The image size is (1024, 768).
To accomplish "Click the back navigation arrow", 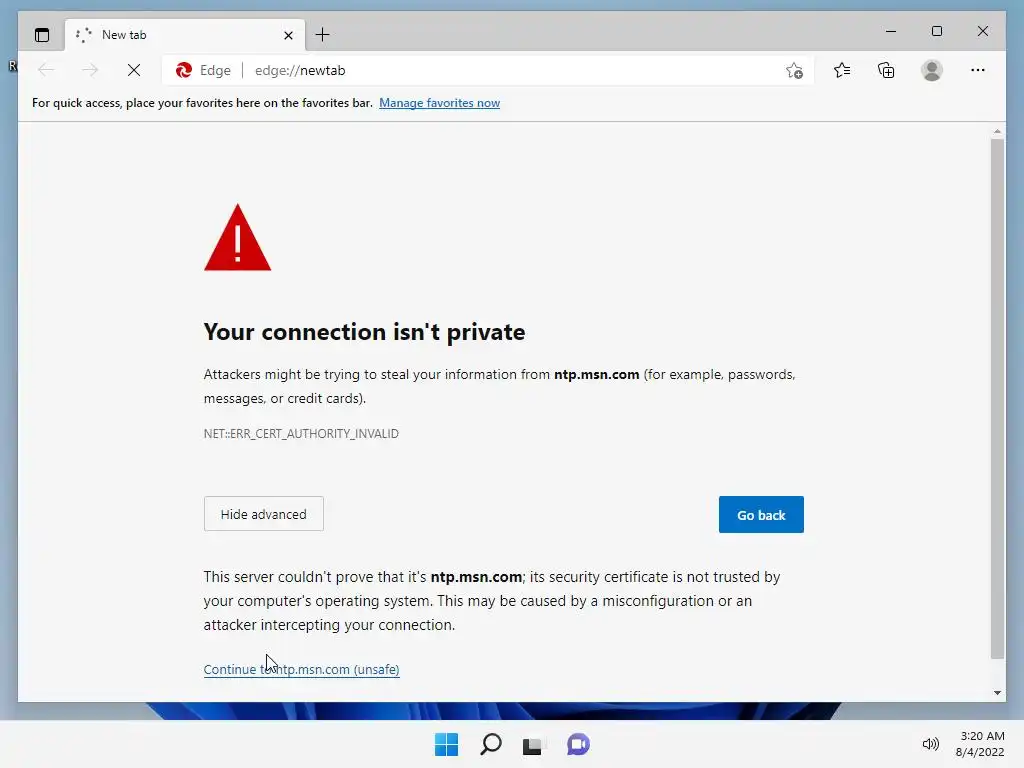I will (x=46, y=71).
